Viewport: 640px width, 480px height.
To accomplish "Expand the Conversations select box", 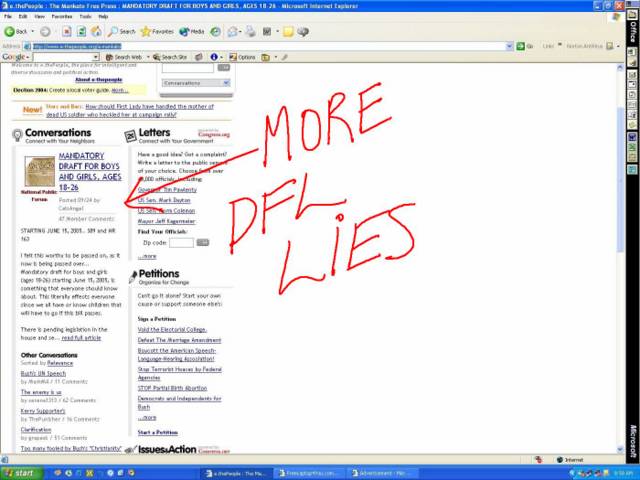I will point(196,83).
